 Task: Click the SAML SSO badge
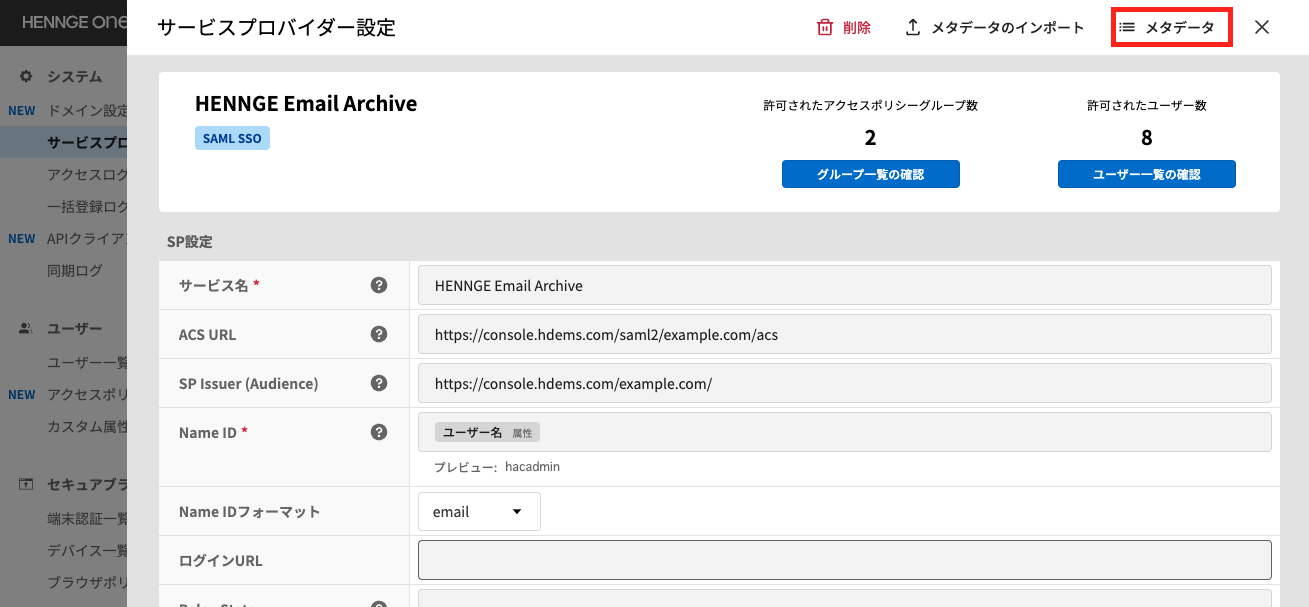coord(232,138)
